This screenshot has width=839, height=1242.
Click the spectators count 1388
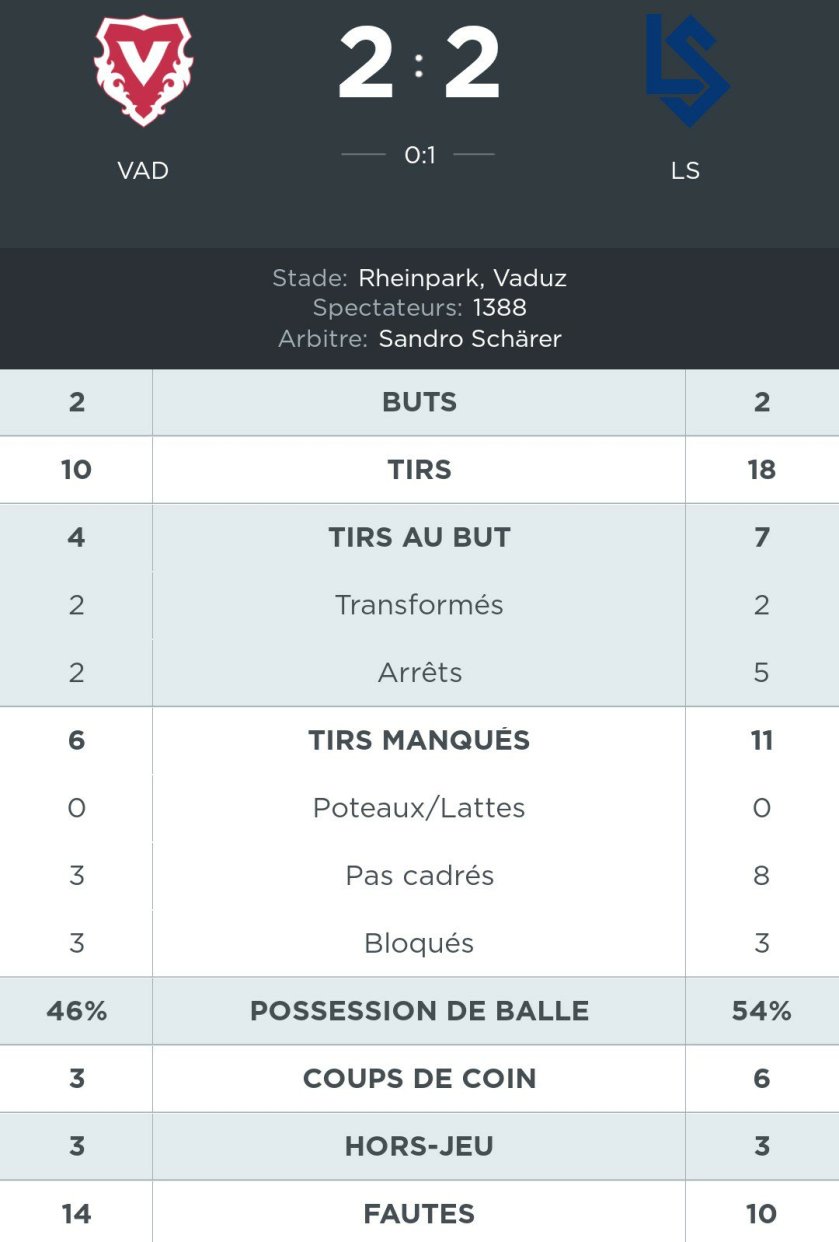point(500,308)
